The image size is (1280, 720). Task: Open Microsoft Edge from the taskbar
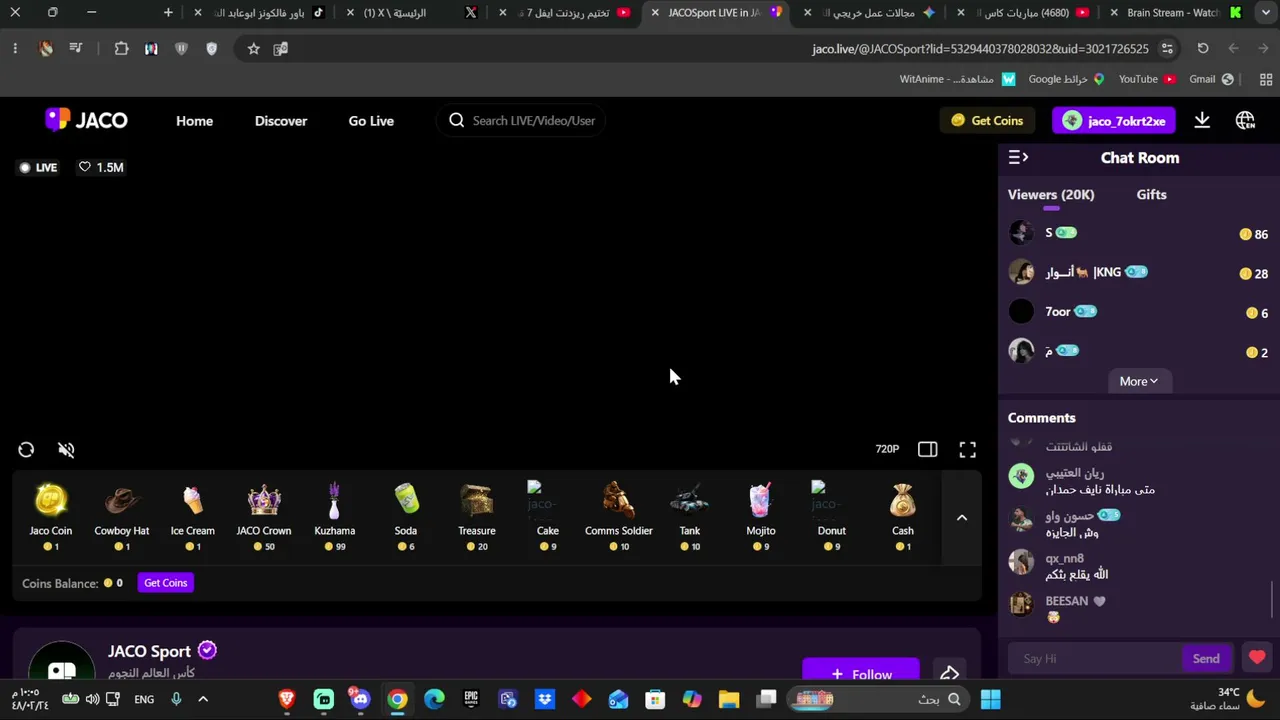(434, 699)
